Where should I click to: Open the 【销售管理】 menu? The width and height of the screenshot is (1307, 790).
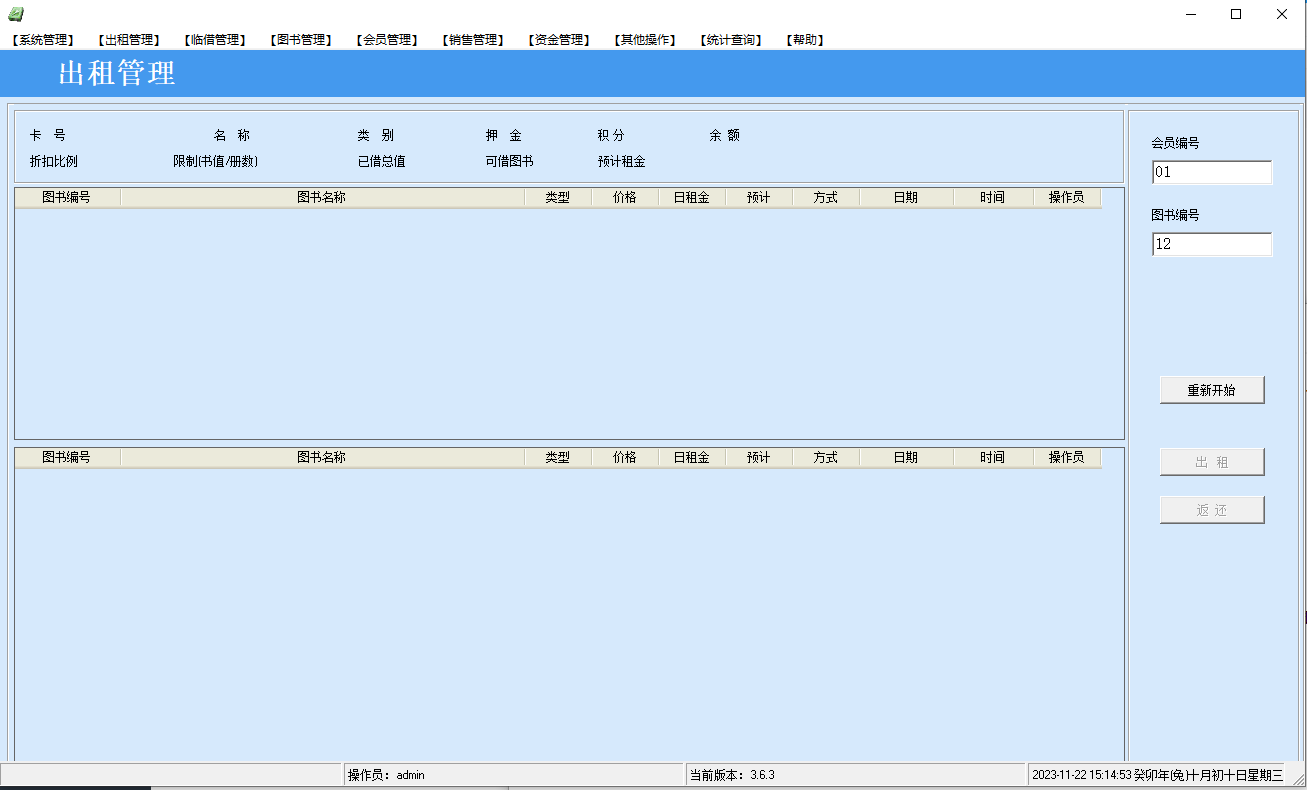[x=472, y=40]
